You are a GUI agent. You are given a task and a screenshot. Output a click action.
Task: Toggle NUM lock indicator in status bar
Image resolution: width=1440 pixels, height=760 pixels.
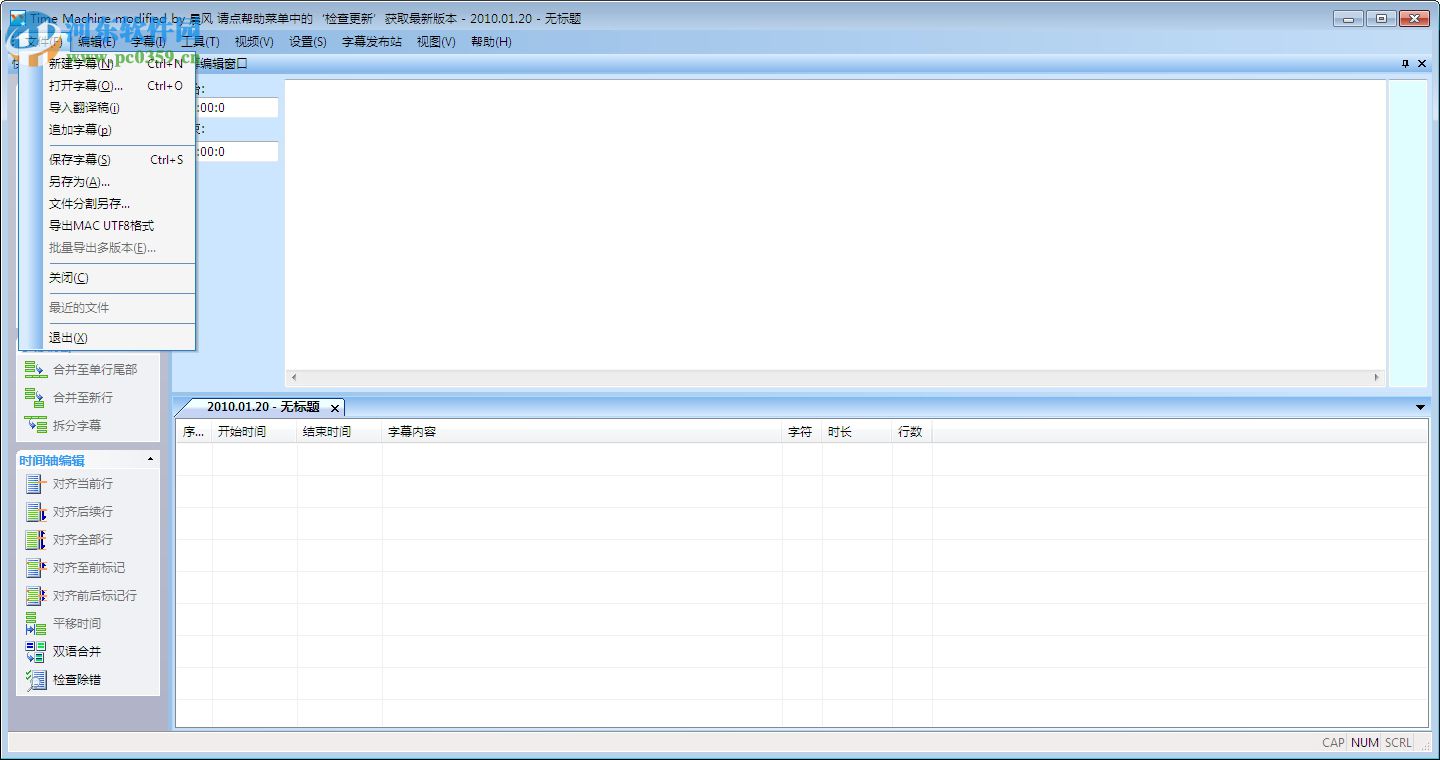pyautogui.click(x=1365, y=742)
